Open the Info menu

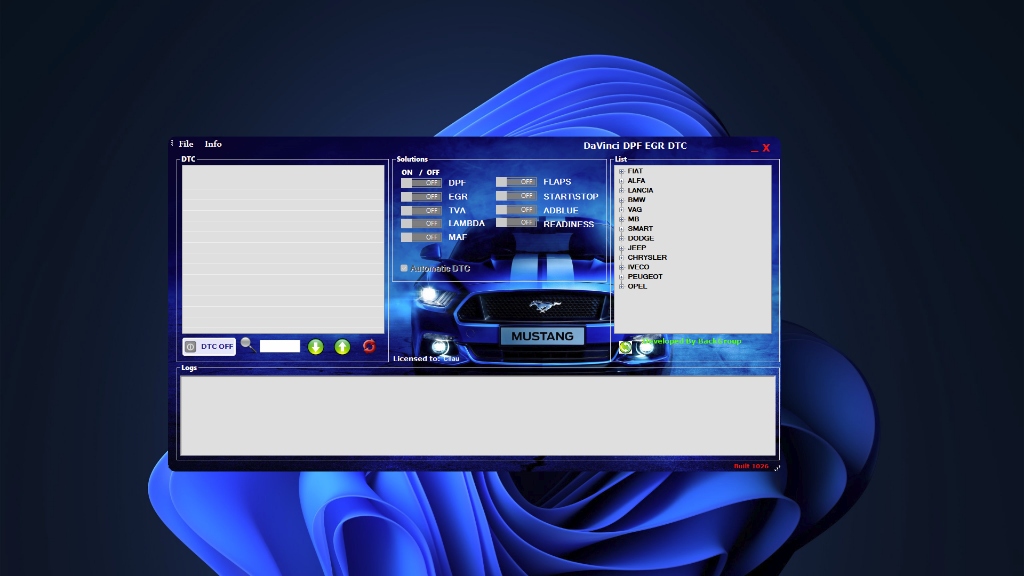point(213,144)
